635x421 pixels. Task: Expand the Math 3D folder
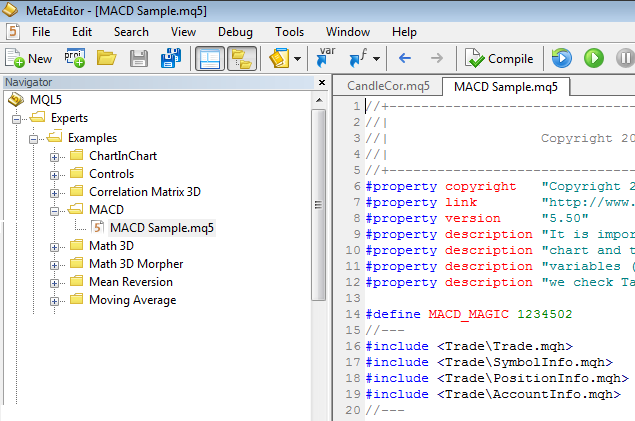54,247
